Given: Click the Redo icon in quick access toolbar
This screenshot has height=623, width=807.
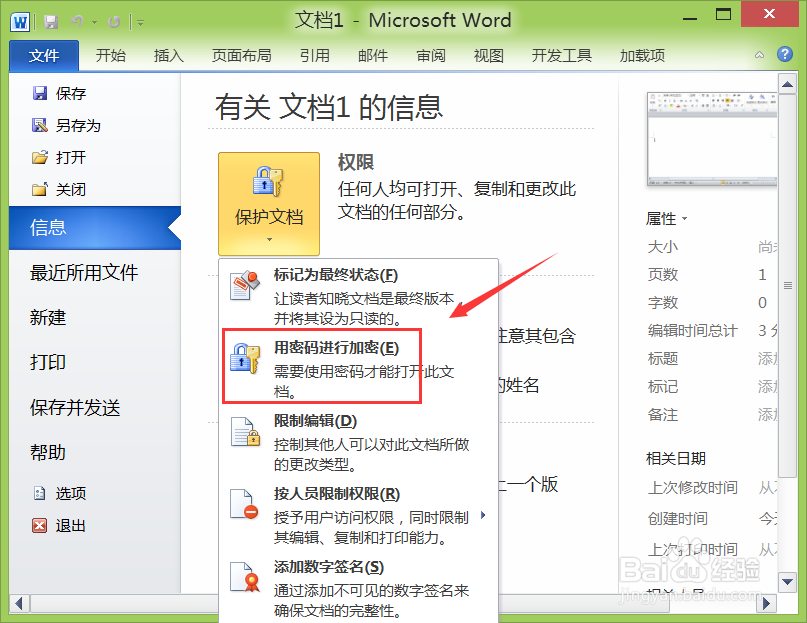Looking at the screenshot, I should point(114,22).
